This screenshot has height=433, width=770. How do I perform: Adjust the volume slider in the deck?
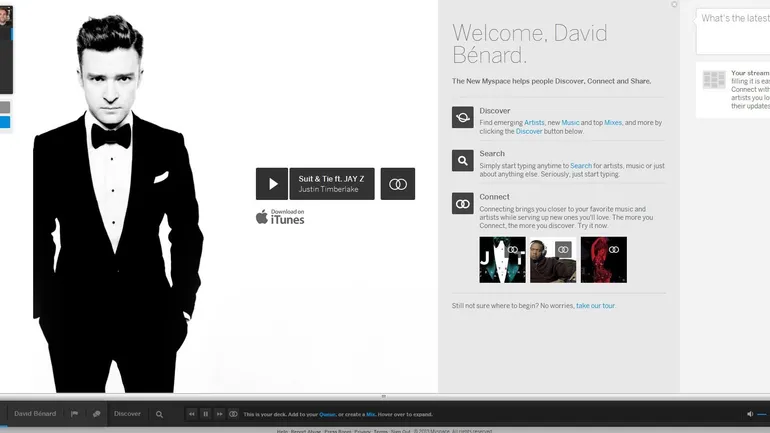coord(763,414)
